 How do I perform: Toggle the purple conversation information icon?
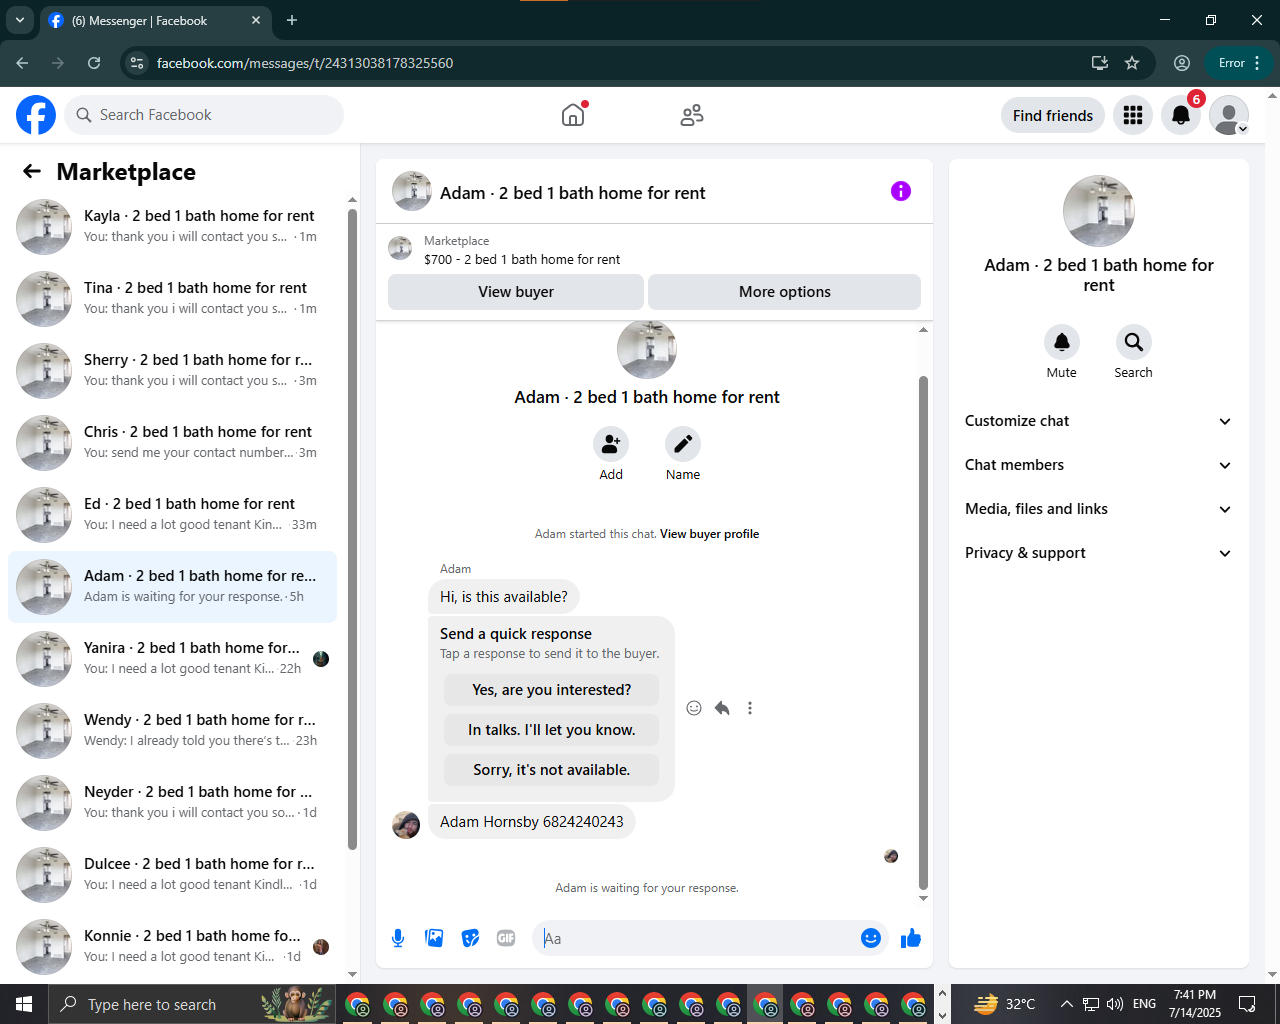click(901, 191)
